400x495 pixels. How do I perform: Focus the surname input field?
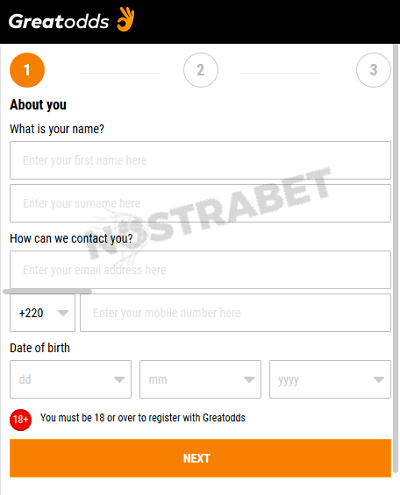[200, 203]
